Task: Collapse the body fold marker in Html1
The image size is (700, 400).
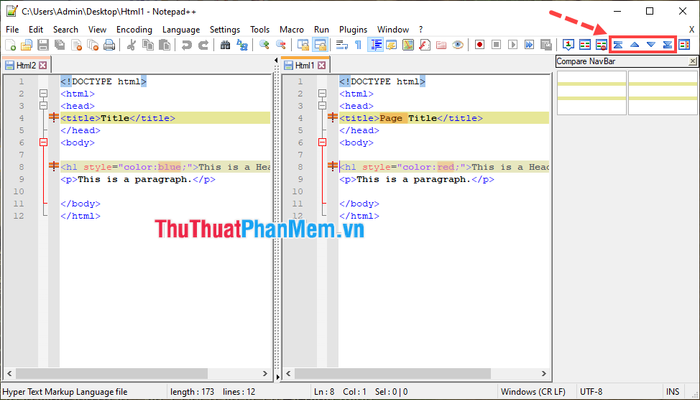Action: pos(322,142)
